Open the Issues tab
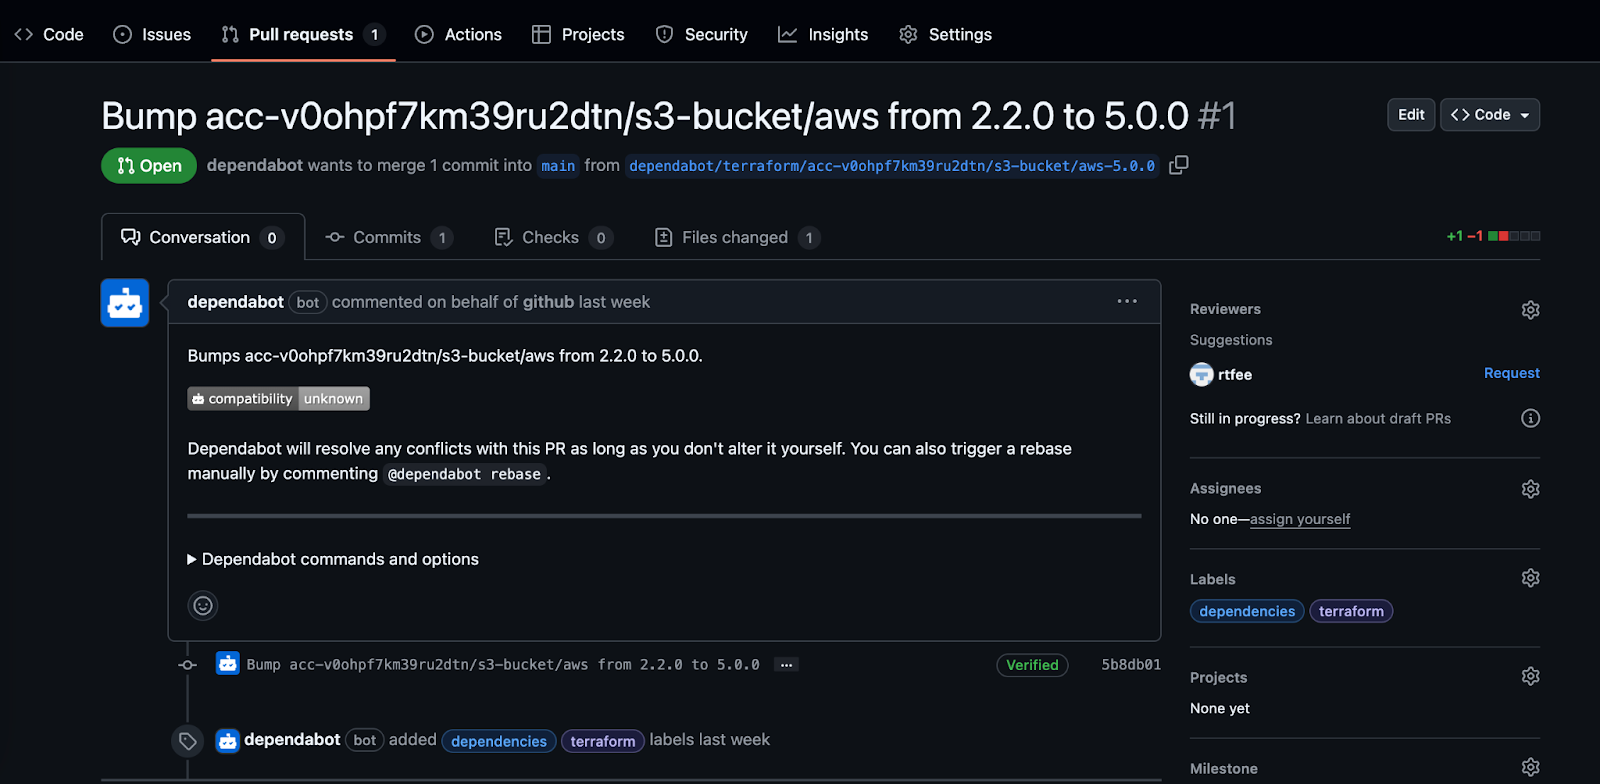Image resolution: width=1600 pixels, height=784 pixels. coord(152,34)
